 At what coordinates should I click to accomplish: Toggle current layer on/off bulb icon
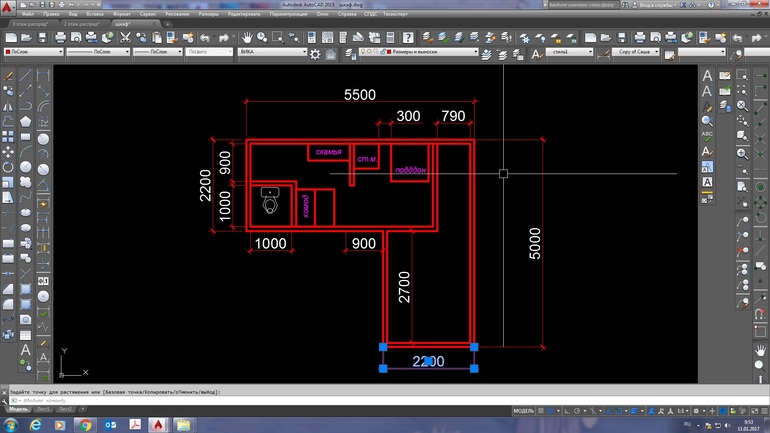click(x=362, y=51)
